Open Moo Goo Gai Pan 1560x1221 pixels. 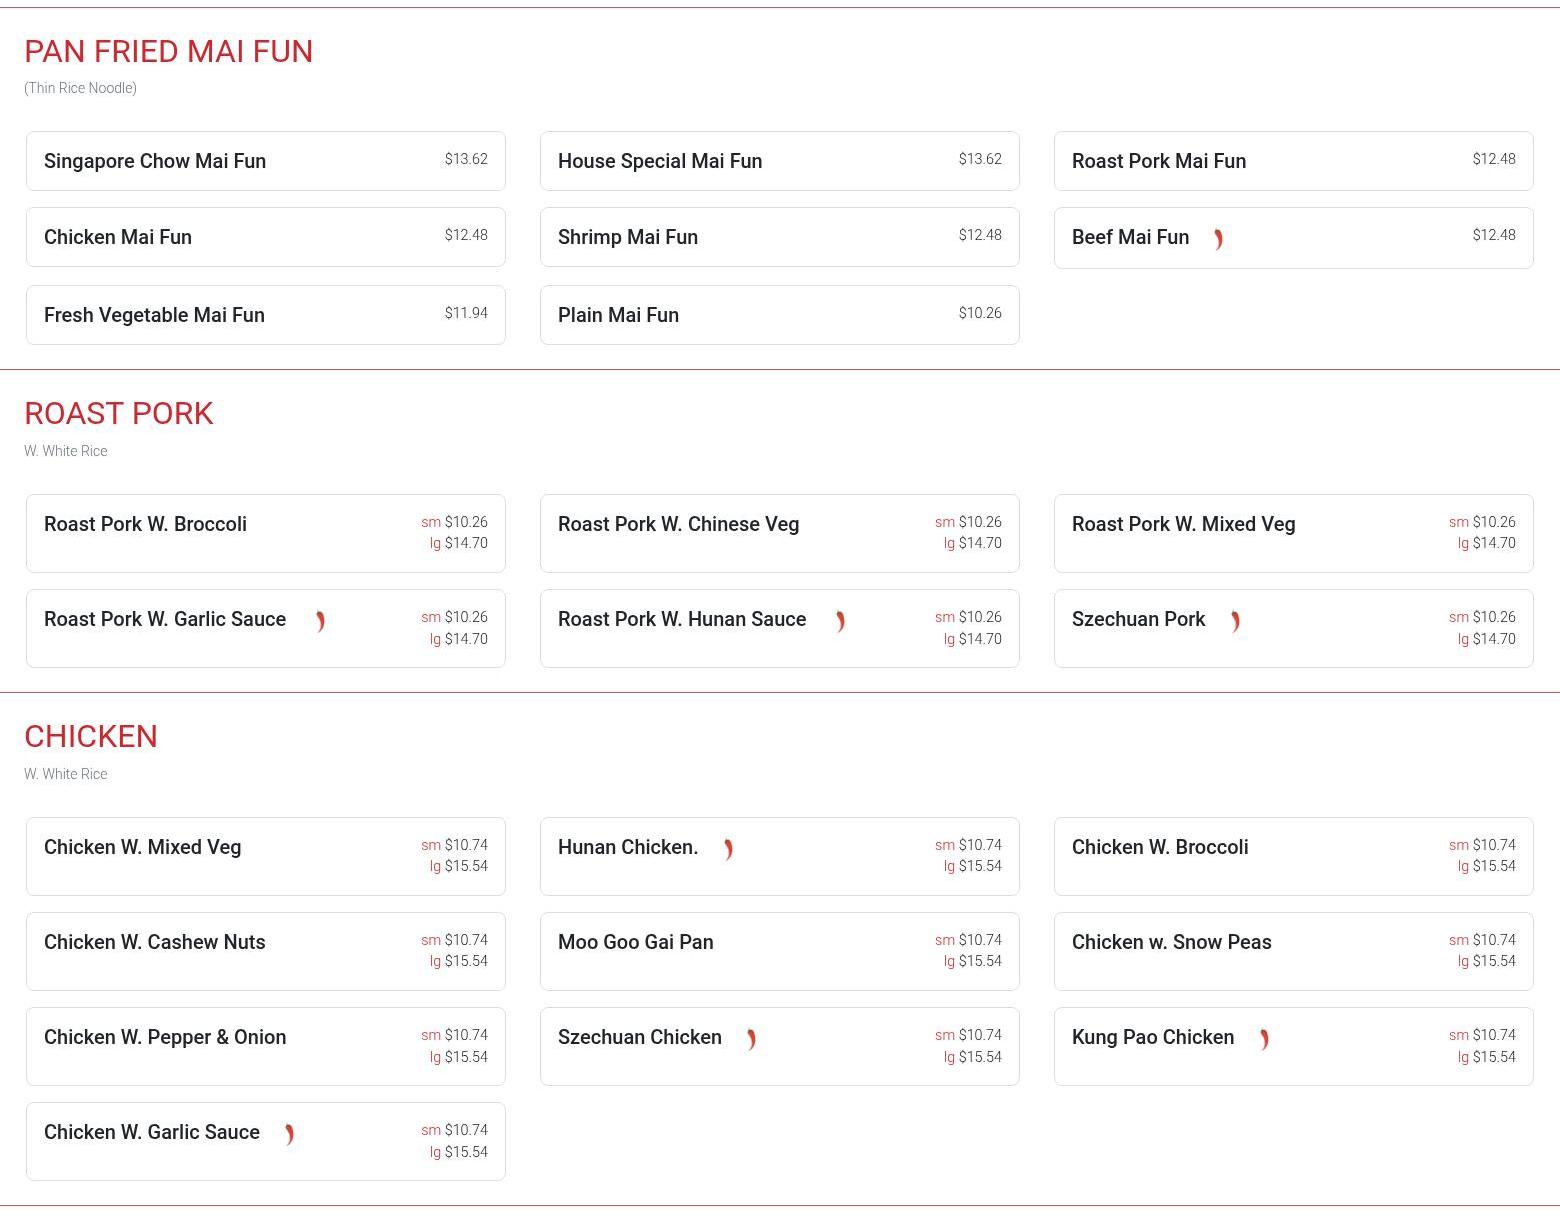[x=780, y=951]
